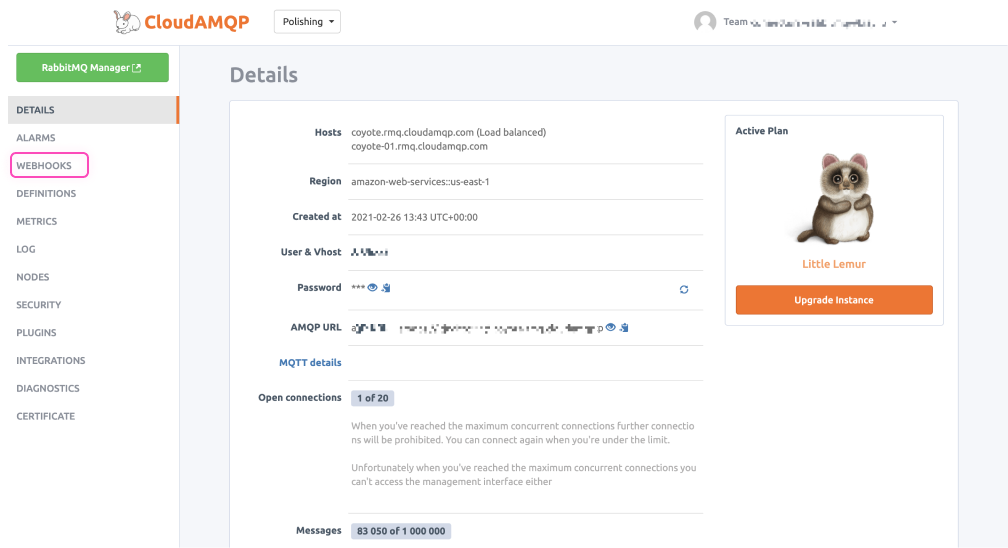Screen dimensions: 1008x548
Task: Click the user avatar icon
Action: point(705,22)
